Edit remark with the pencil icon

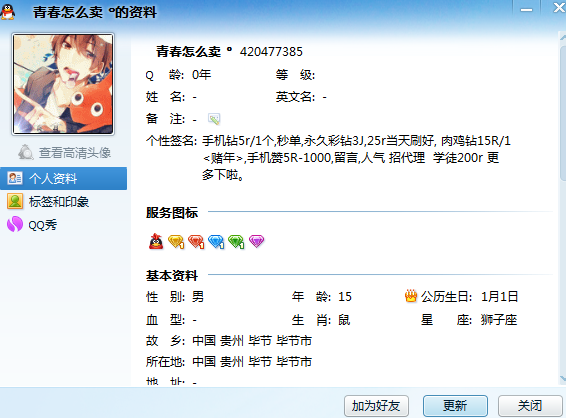pyautogui.click(x=214, y=119)
